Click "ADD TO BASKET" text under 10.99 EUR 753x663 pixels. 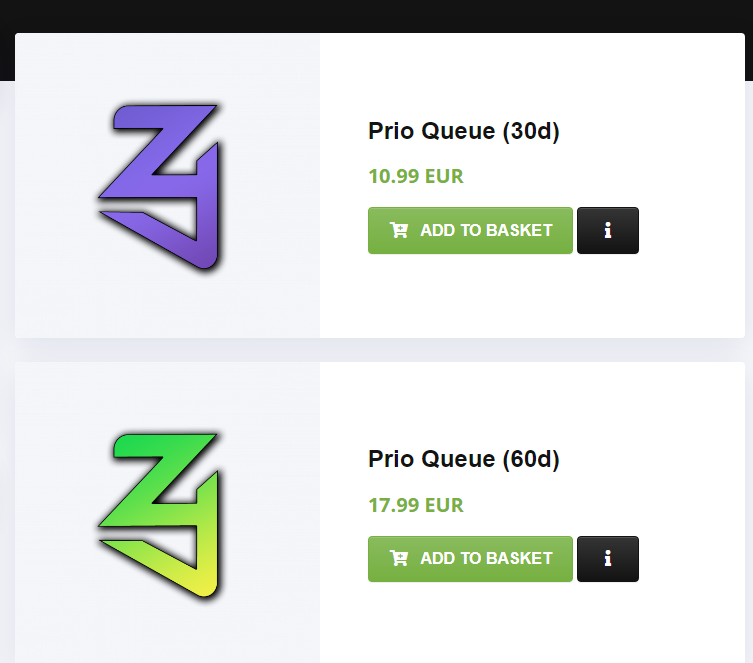tap(486, 231)
